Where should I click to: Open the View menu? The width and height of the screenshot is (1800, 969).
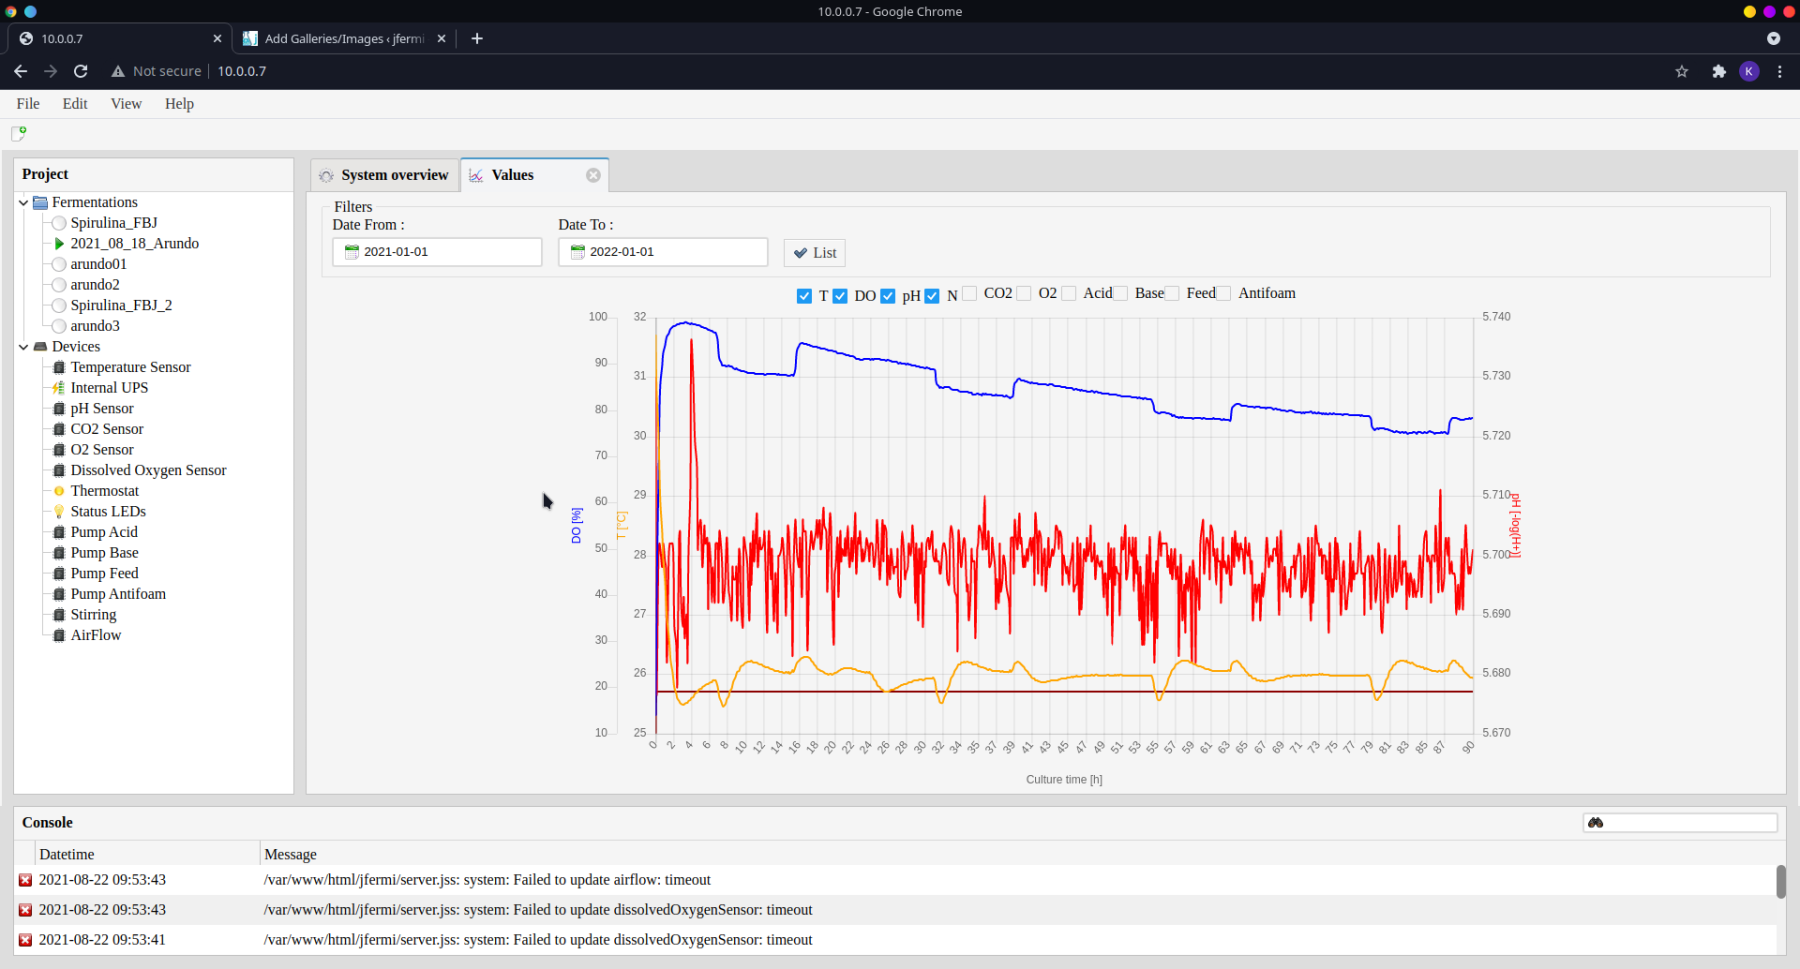[x=126, y=104]
